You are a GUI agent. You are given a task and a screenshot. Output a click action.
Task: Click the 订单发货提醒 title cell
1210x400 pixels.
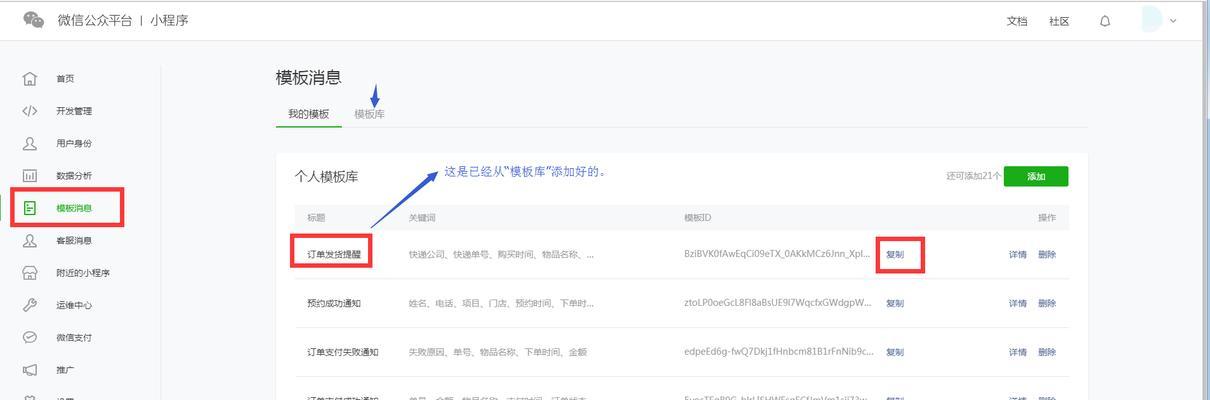click(x=334, y=255)
